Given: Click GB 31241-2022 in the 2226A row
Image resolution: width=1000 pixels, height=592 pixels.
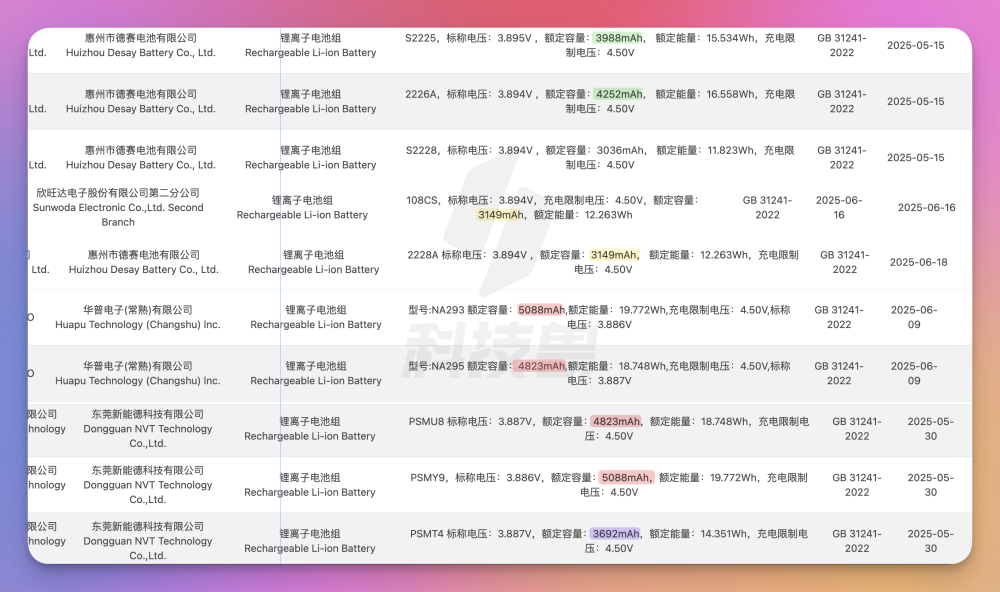Looking at the screenshot, I should 842,102.
